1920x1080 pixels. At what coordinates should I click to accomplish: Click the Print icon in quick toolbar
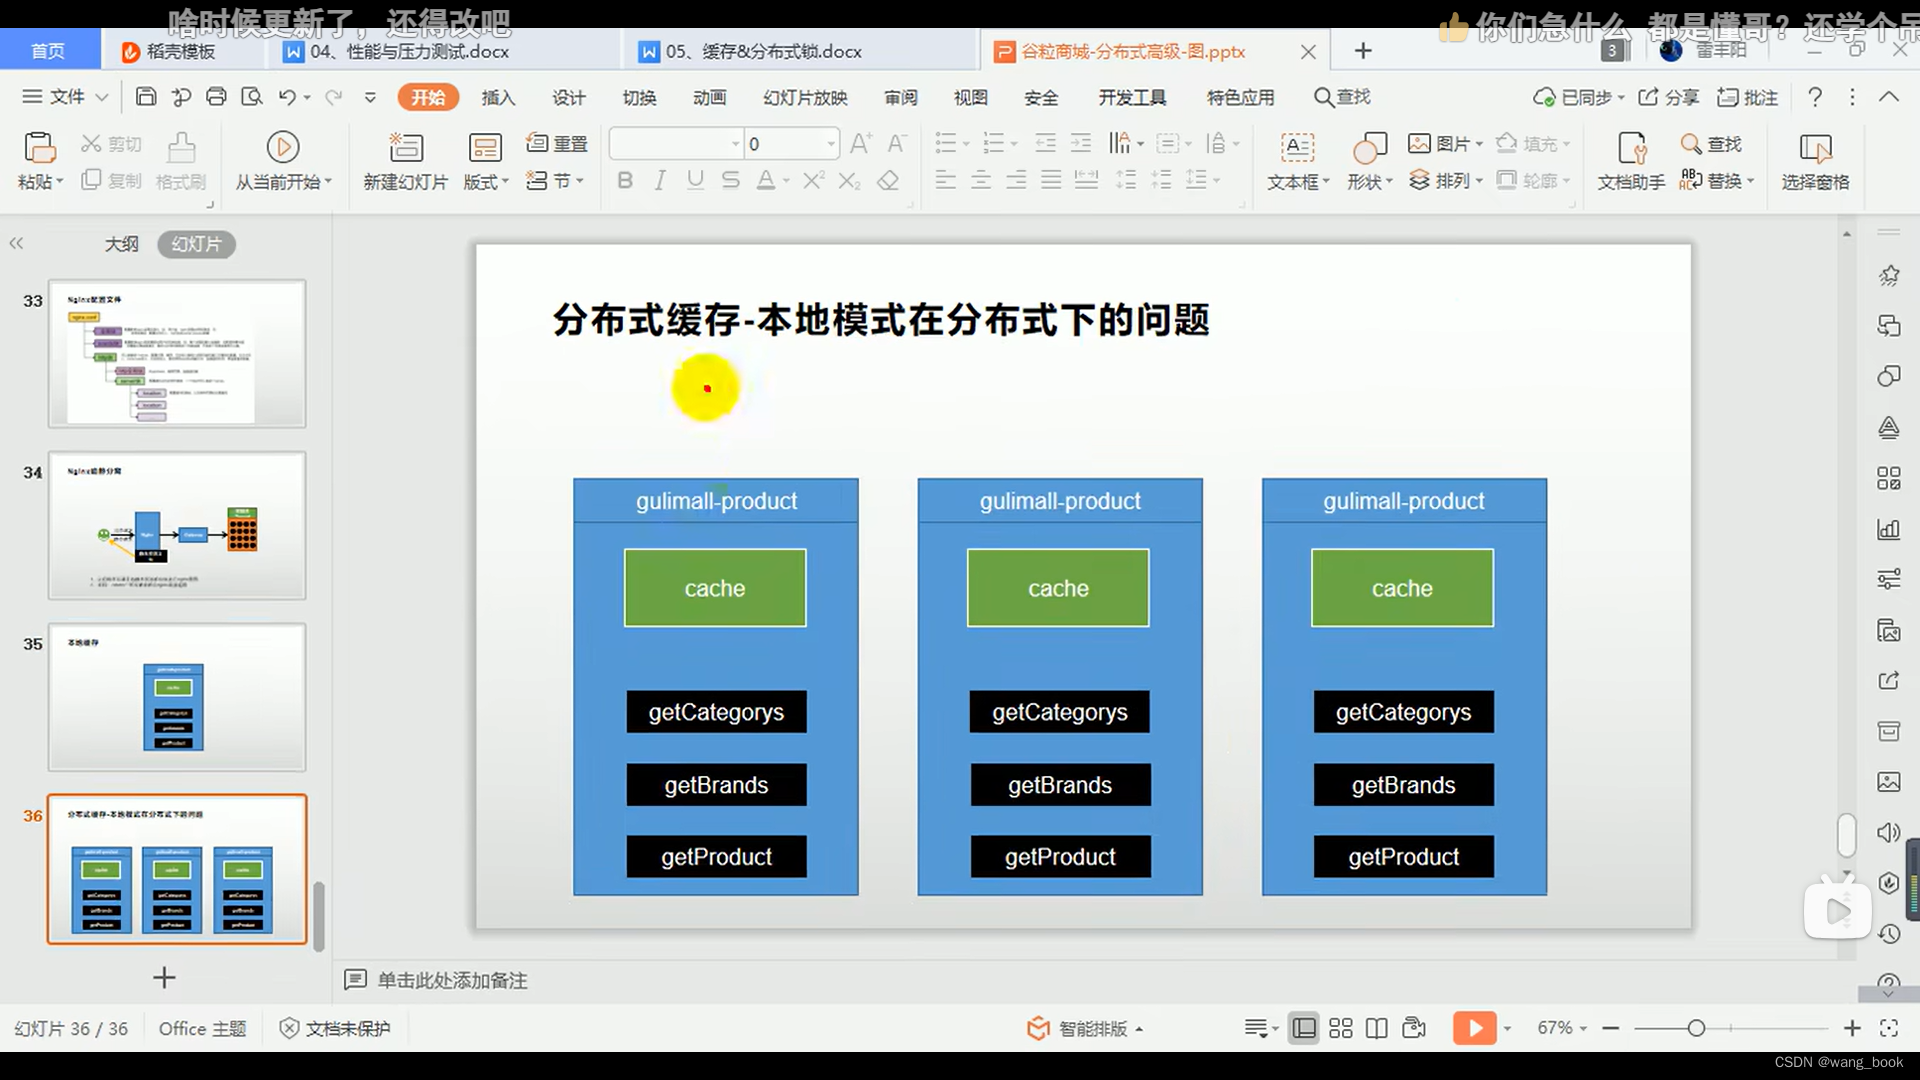pos(216,96)
